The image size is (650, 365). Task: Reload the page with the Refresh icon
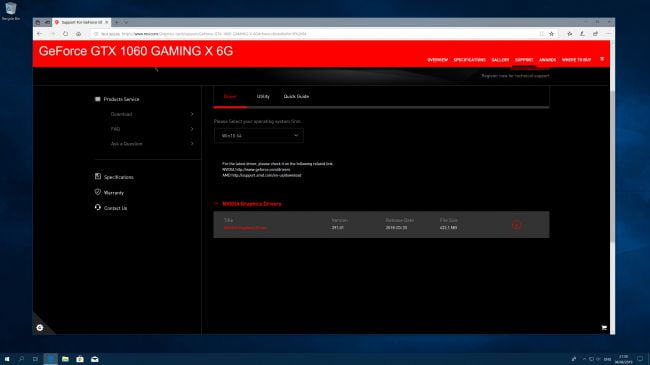click(65, 34)
